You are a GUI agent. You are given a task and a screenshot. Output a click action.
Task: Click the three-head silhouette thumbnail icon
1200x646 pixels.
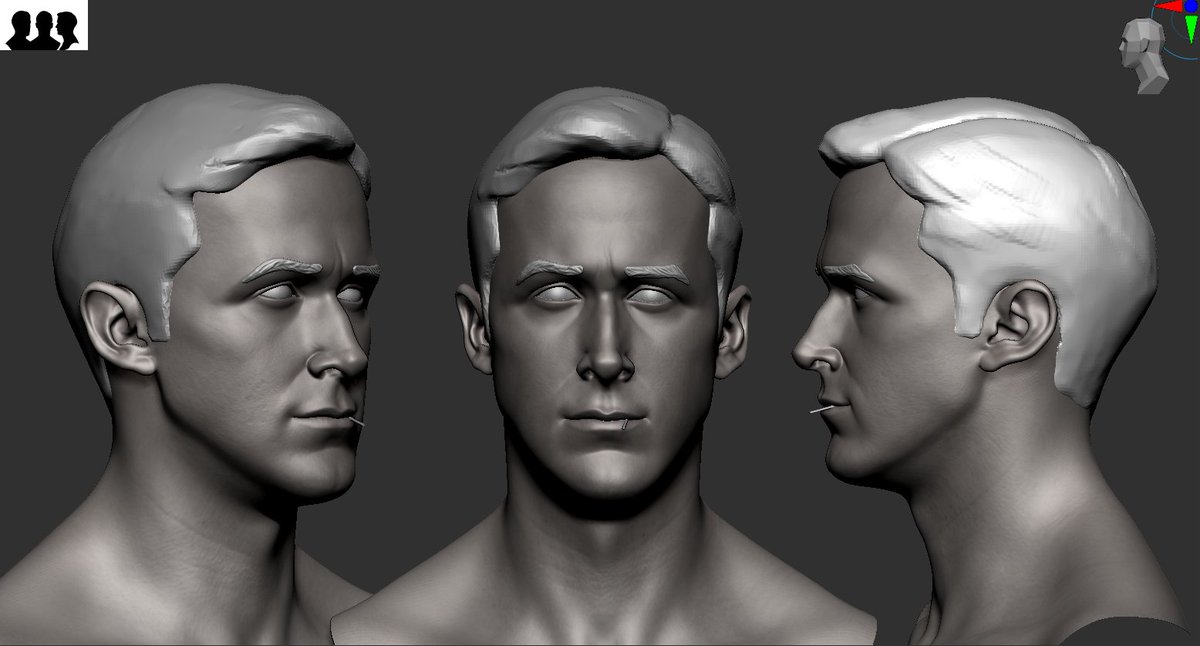click(44, 25)
